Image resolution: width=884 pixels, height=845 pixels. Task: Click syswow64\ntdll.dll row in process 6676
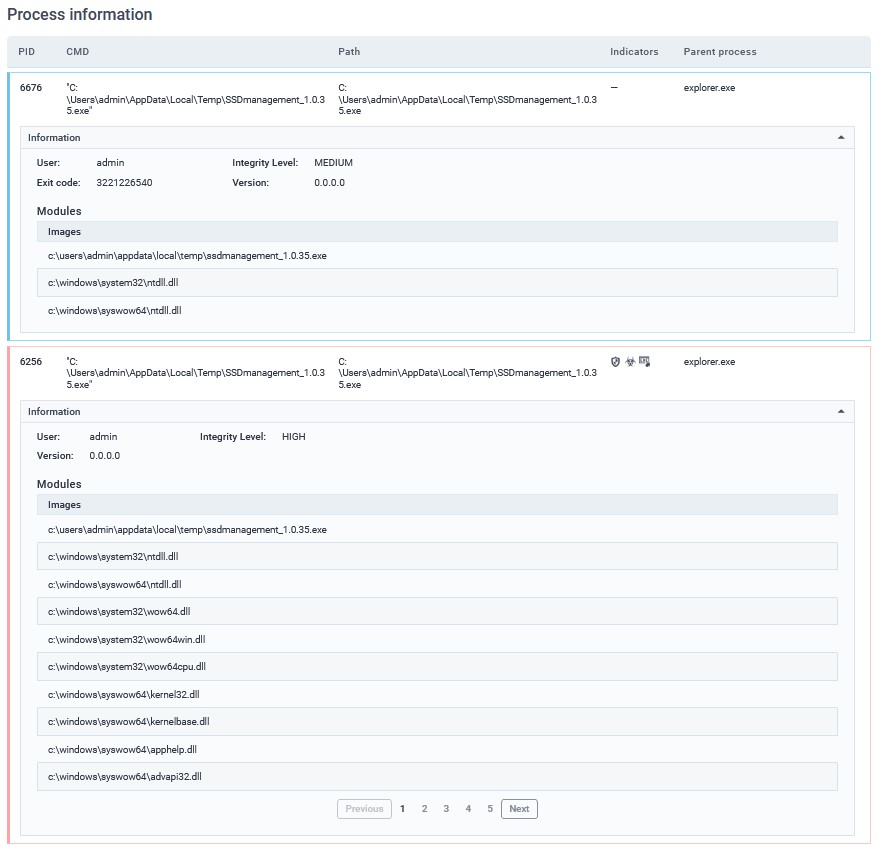(x=437, y=311)
